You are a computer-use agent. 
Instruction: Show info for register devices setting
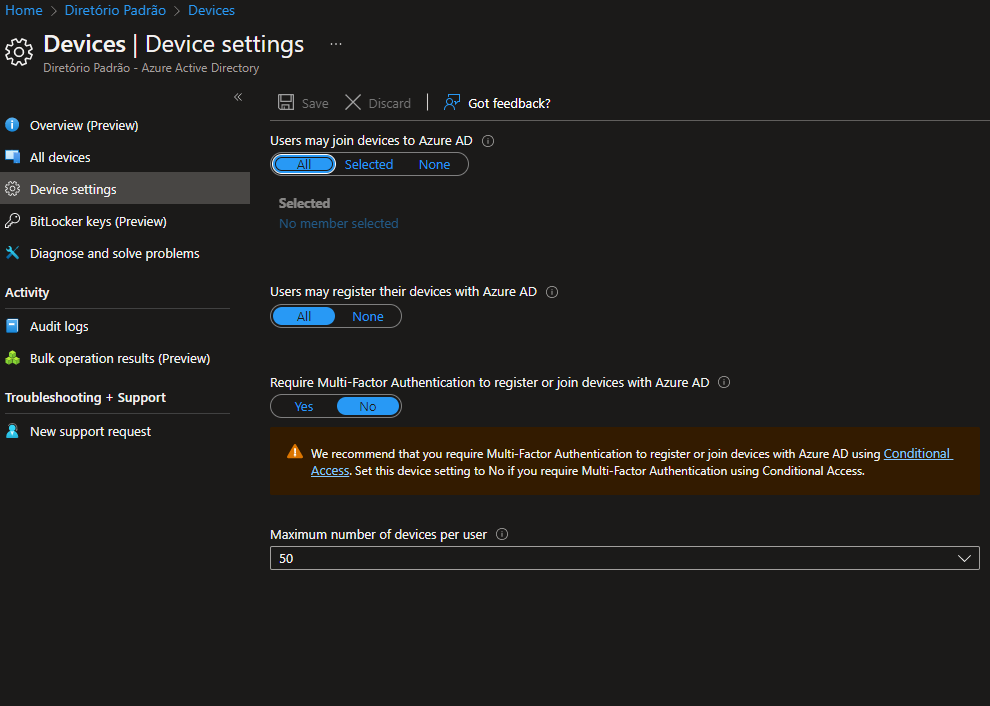552,292
